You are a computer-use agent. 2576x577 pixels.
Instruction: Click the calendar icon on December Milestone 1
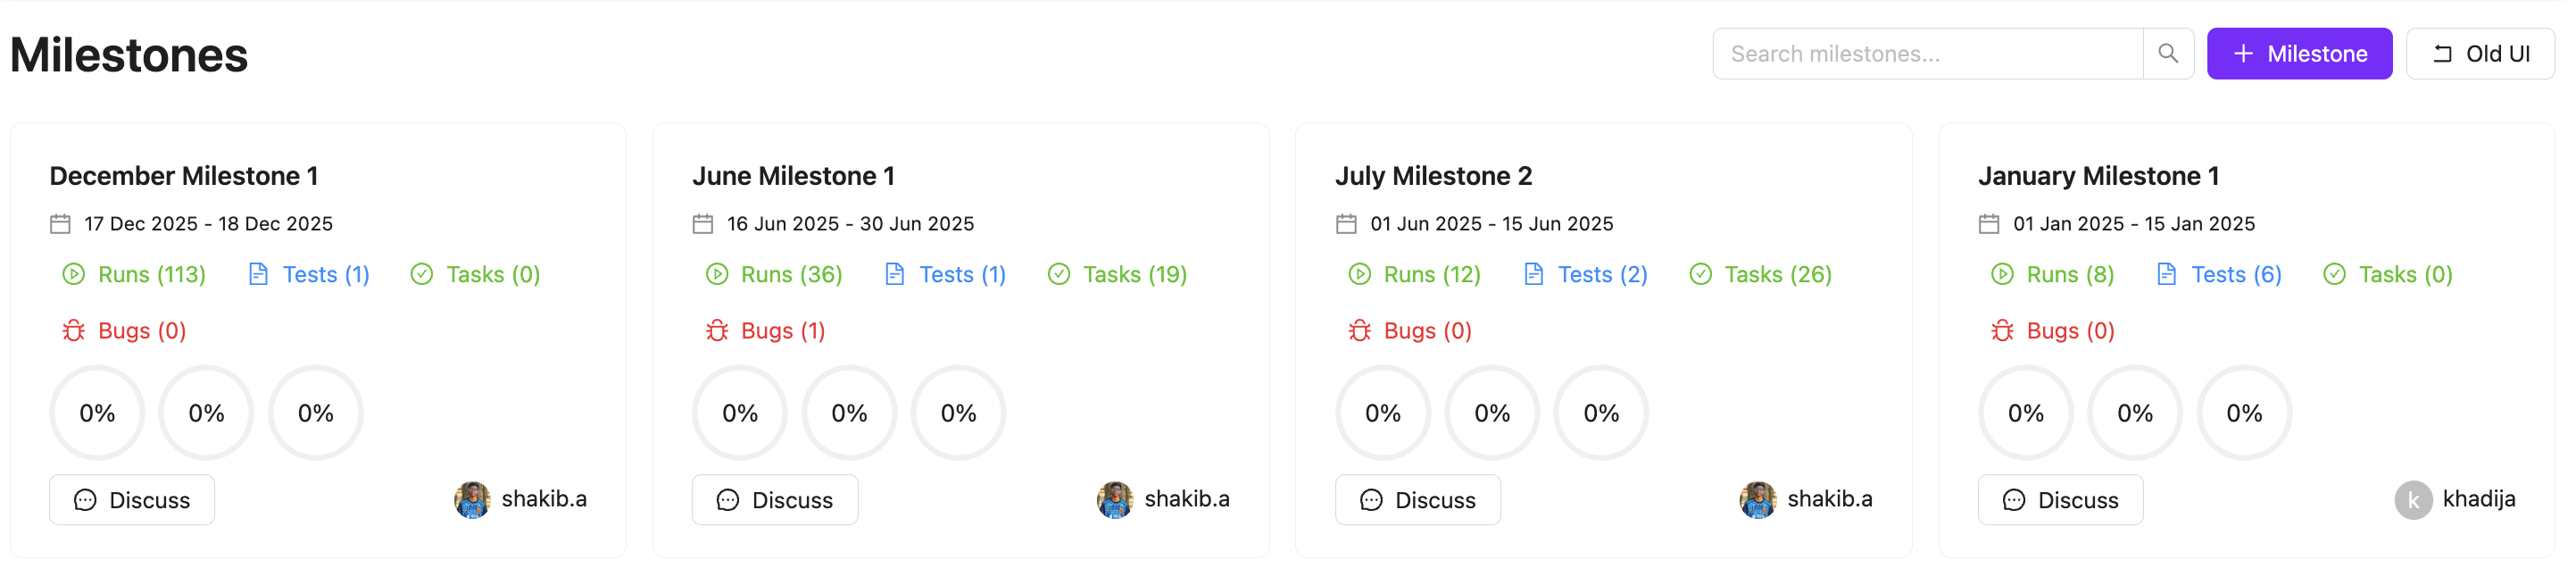point(61,224)
